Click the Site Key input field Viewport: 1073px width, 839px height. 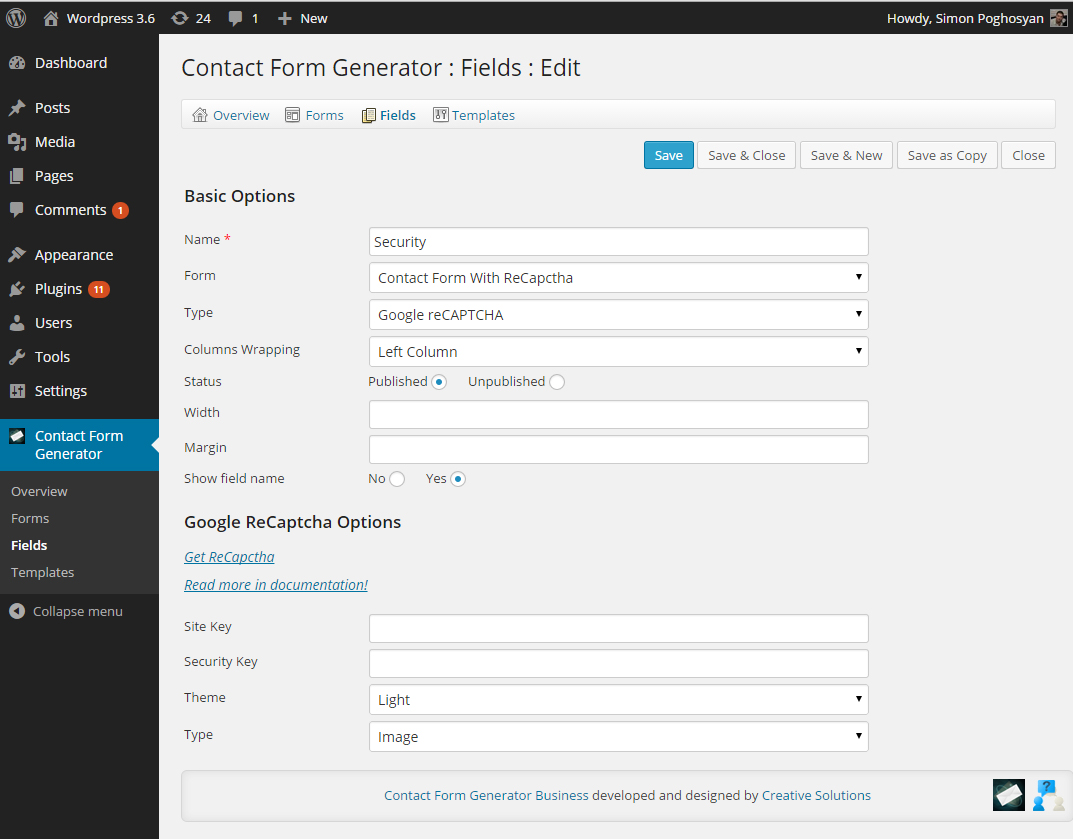[619, 628]
